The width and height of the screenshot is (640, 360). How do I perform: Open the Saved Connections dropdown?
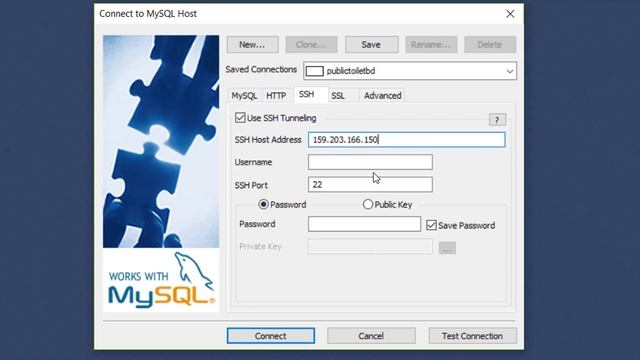click(410, 71)
